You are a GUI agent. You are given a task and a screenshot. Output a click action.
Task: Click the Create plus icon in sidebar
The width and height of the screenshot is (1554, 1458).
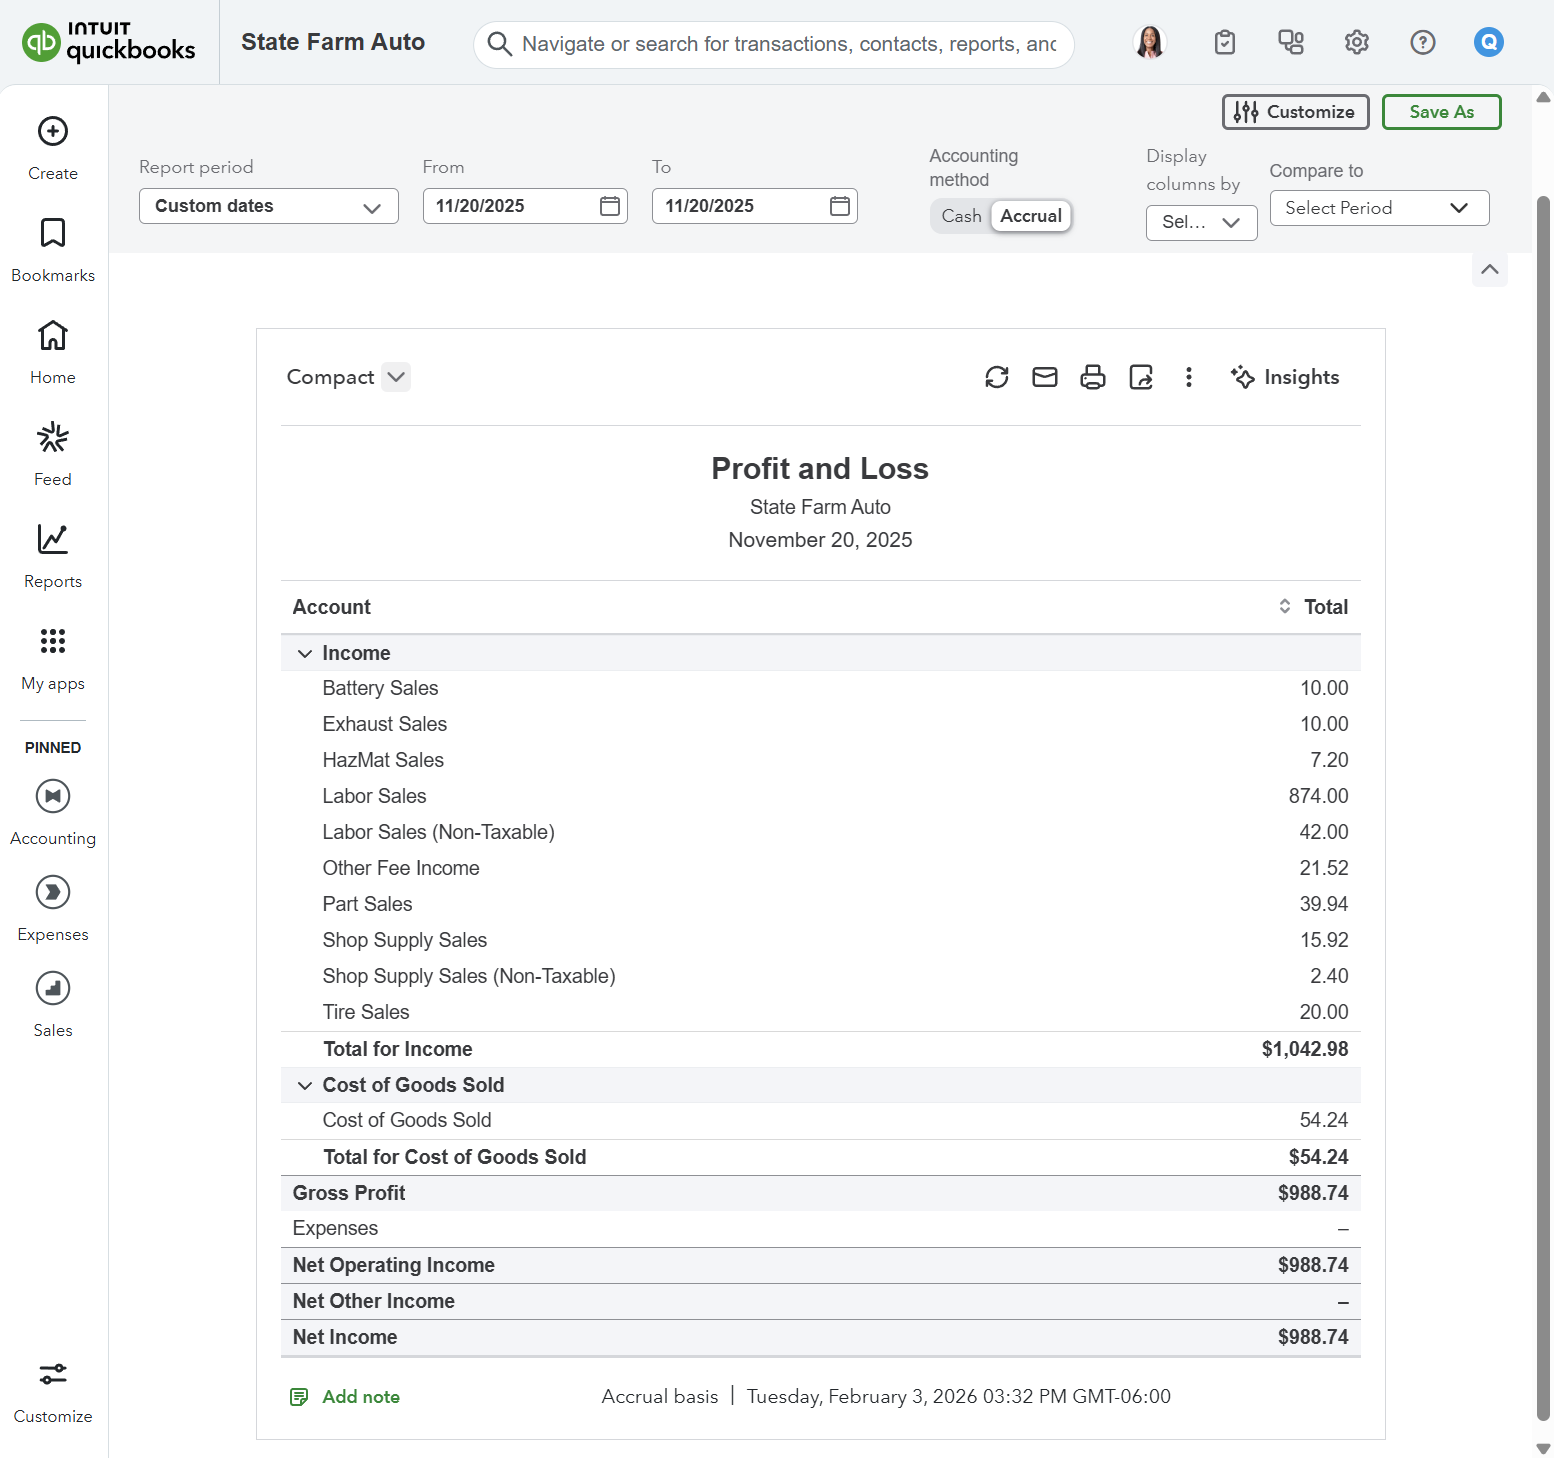pyautogui.click(x=53, y=132)
